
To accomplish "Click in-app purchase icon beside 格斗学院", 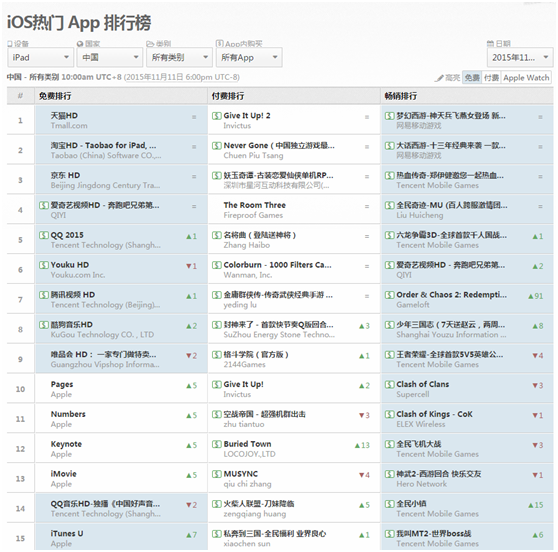I will (216, 355).
